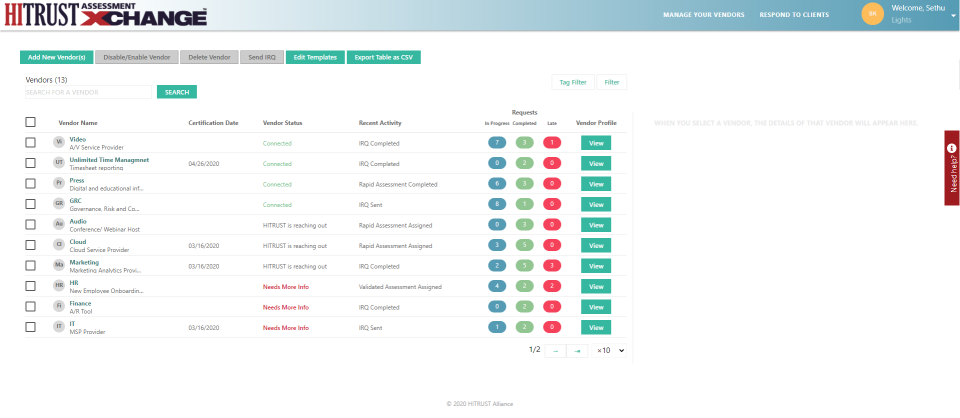The image size is (960, 418).
Task: Sort by Vendor Name column header
Action: point(78,123)
